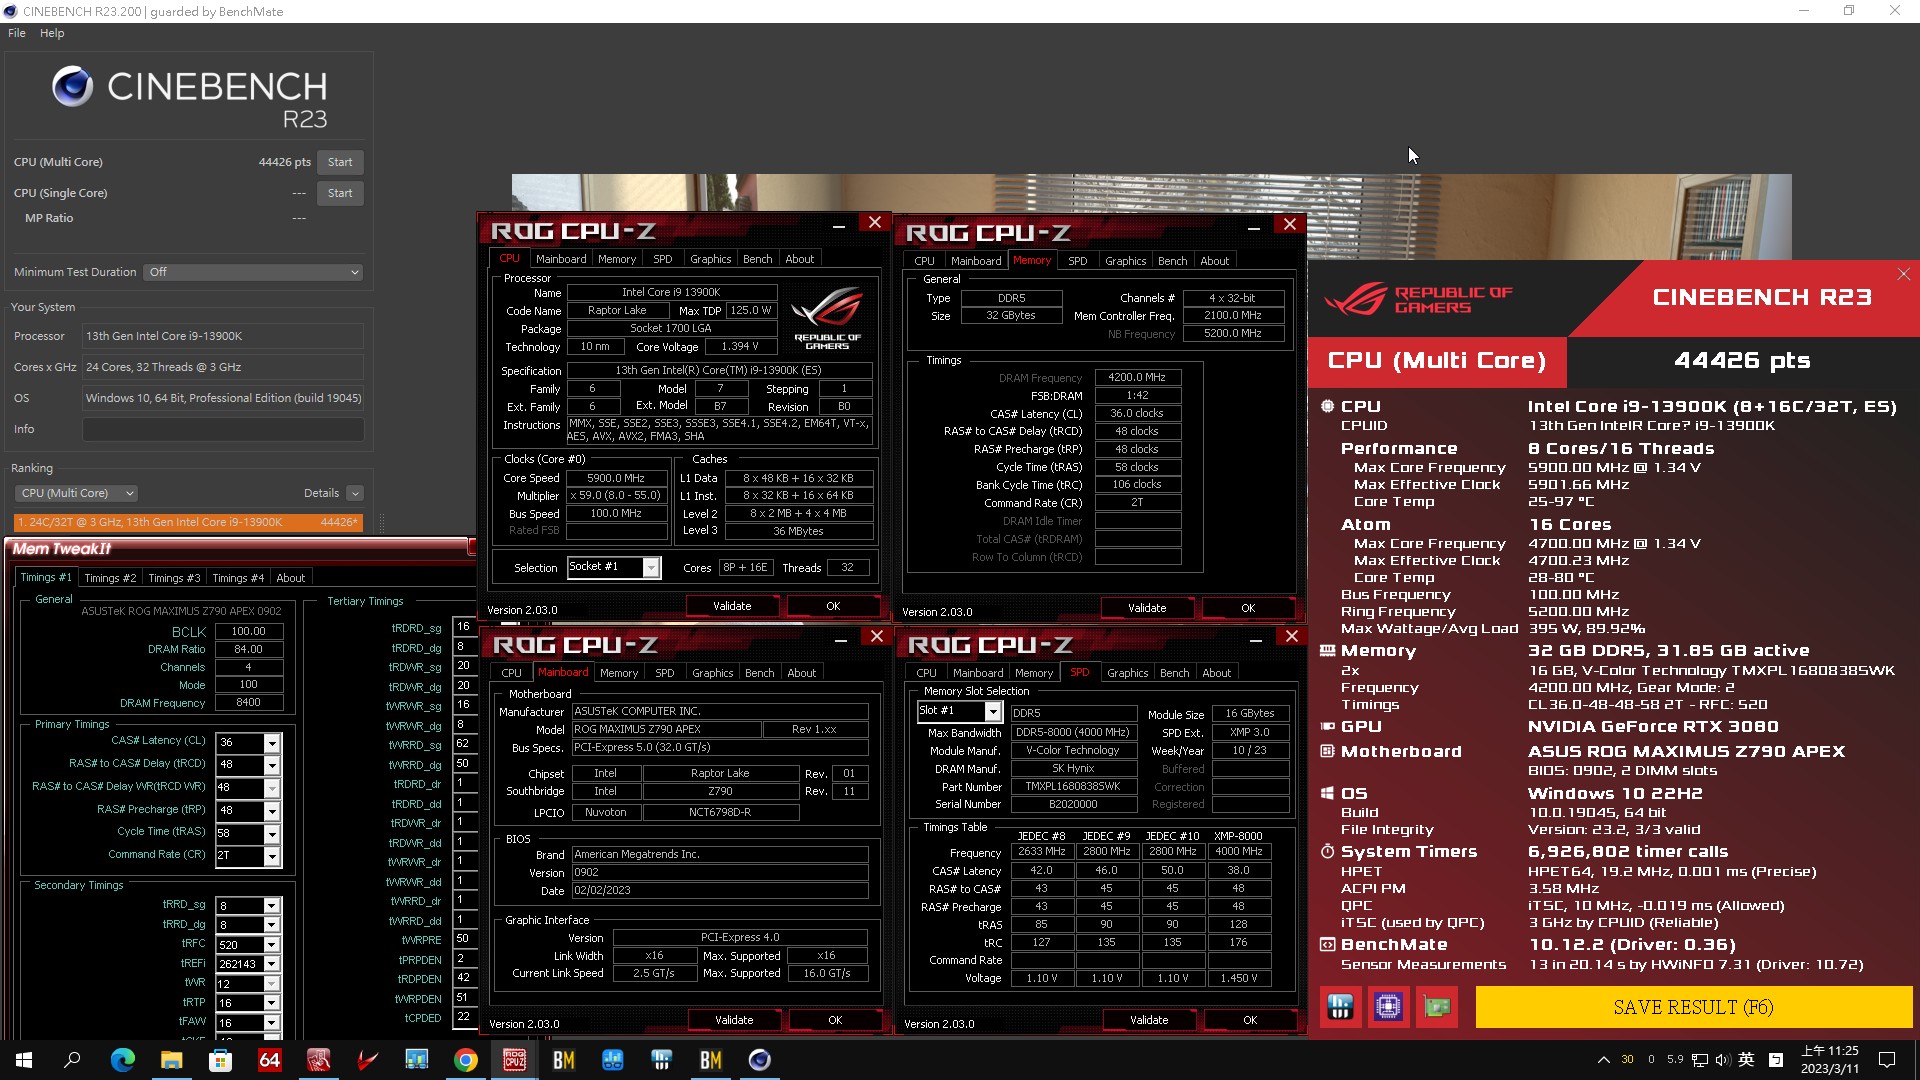Select the 13900K ranking result bar

(188, 522)
